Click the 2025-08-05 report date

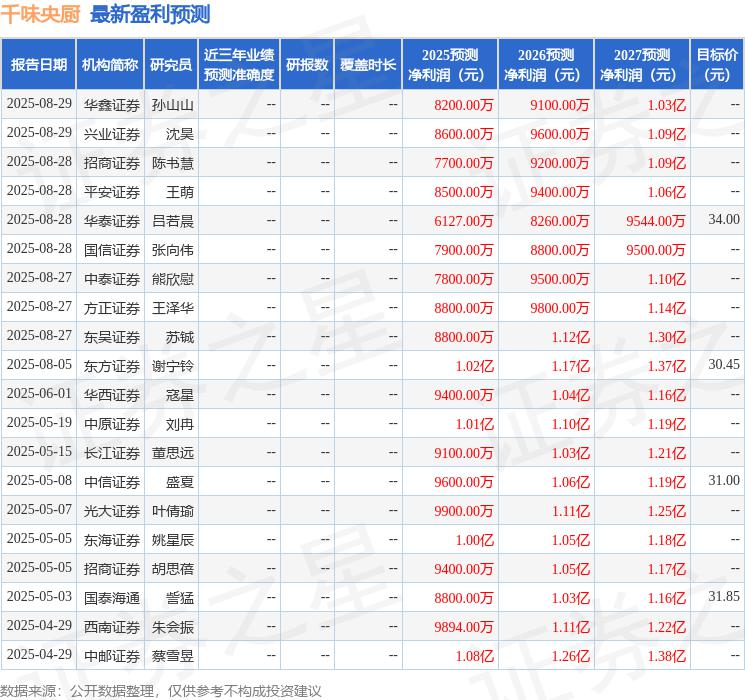click(x=39, y=364)
